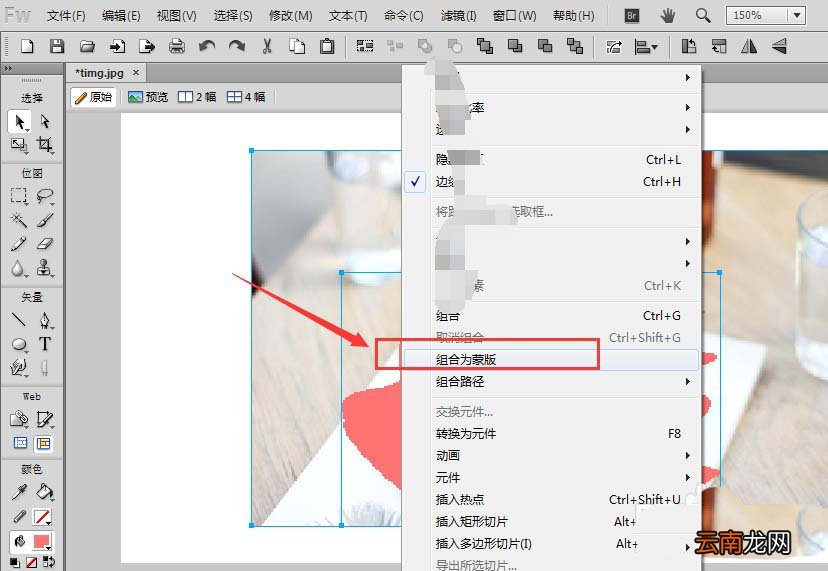Select the Line tool
The height and width of the screenshot is (571, 828).
[20, 320]
